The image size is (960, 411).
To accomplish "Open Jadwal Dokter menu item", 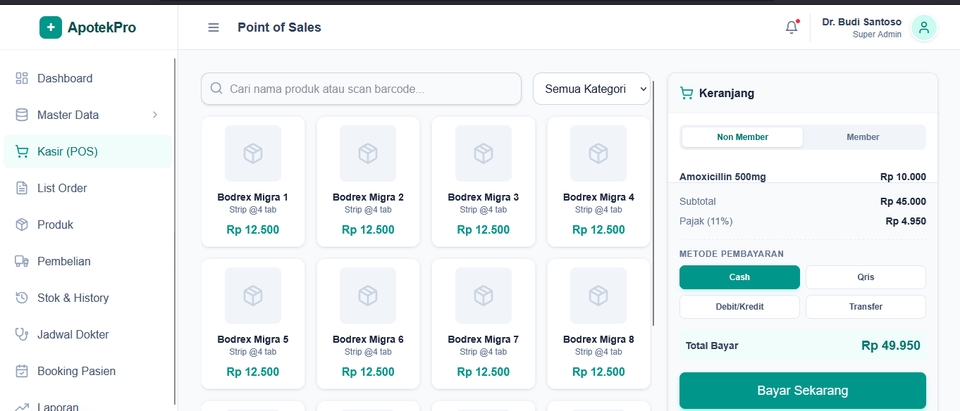I will (x=88, y=334).
